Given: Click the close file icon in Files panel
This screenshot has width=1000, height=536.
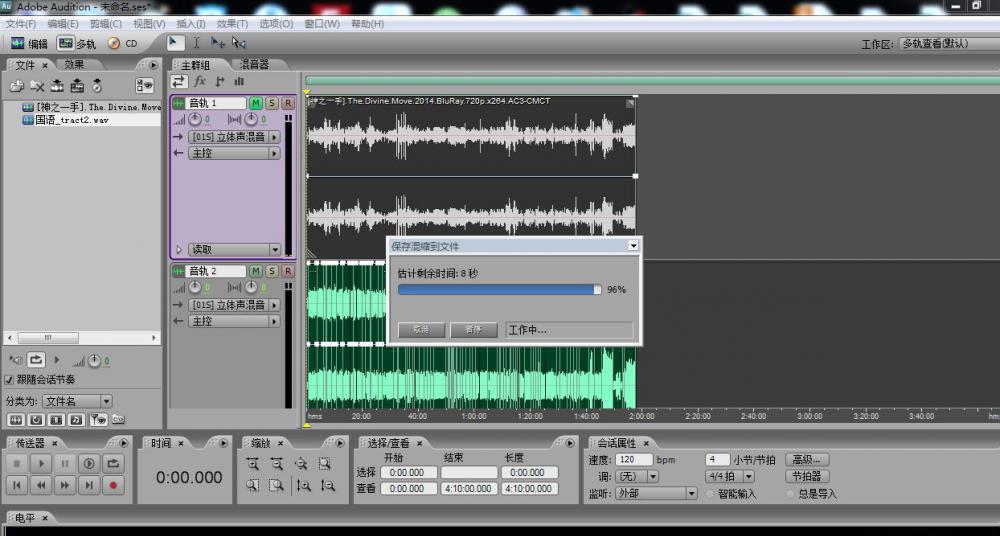Looking at the screenshot, I should tap(38, 86).
